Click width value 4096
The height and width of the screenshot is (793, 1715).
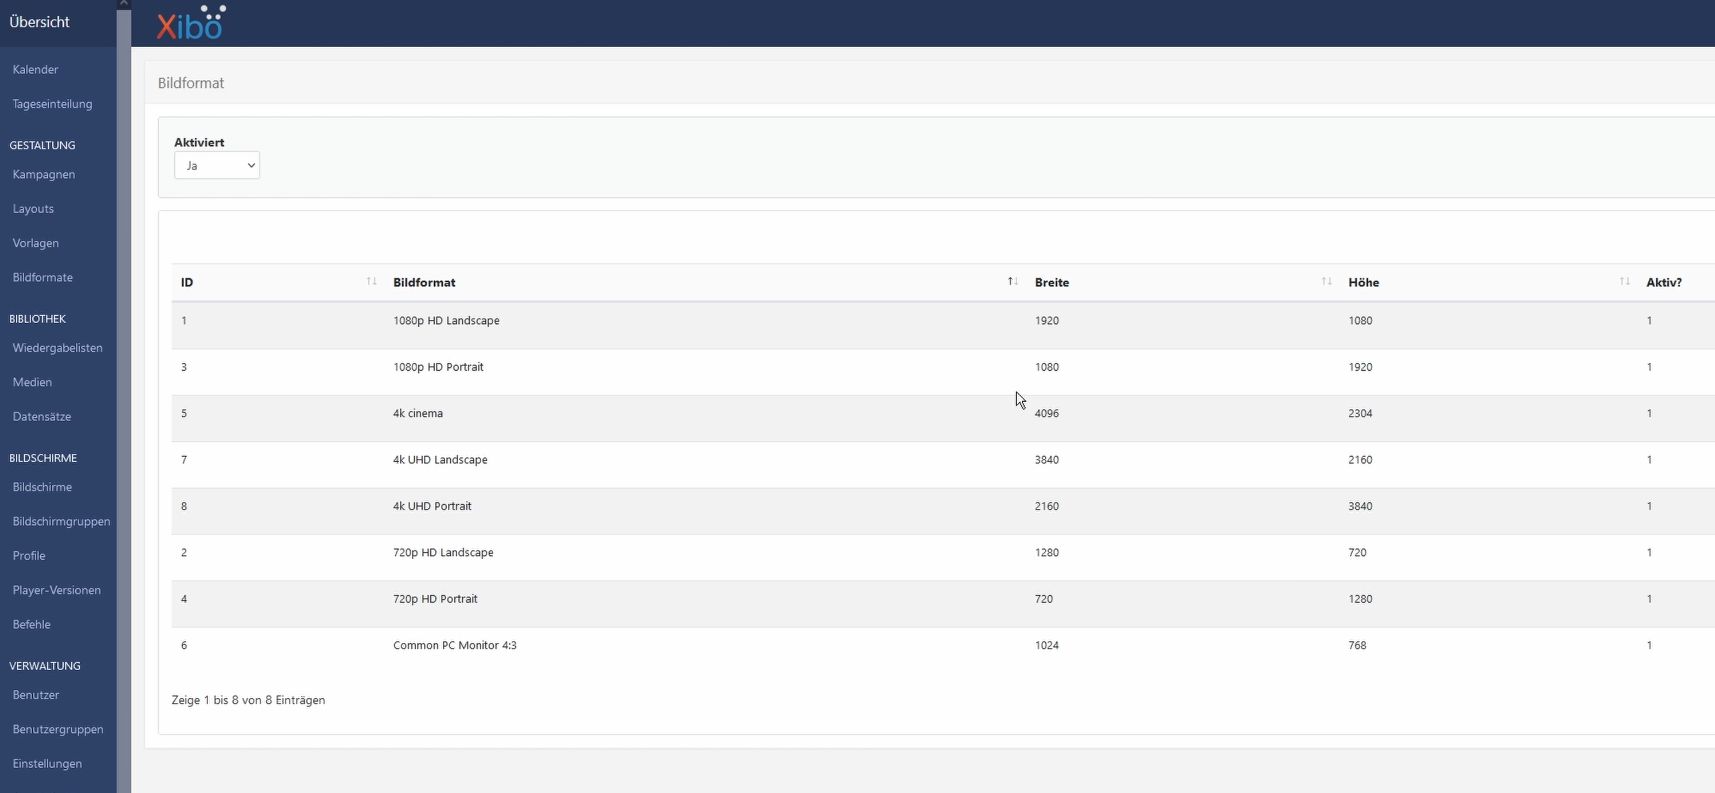(1047, 413)
